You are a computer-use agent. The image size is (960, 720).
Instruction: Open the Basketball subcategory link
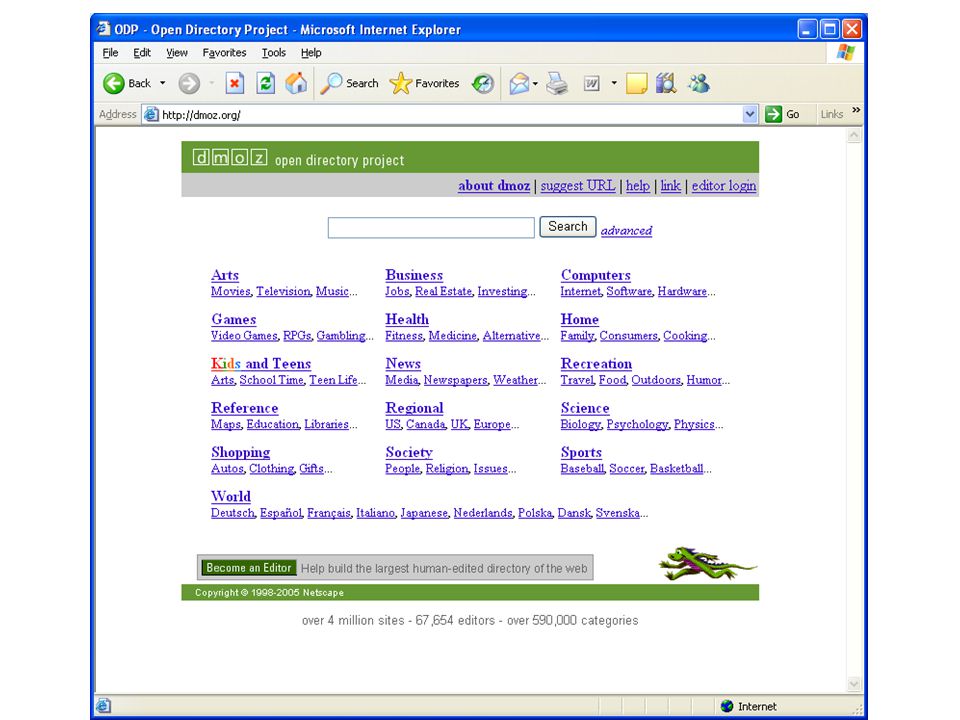[677, 468]
